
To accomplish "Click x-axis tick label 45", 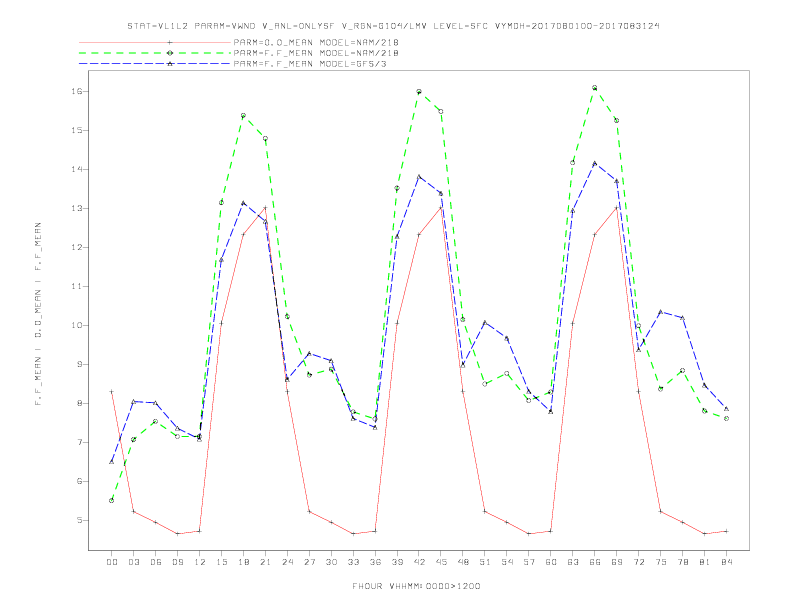I will pyautogui.click(x=441, y=562).
